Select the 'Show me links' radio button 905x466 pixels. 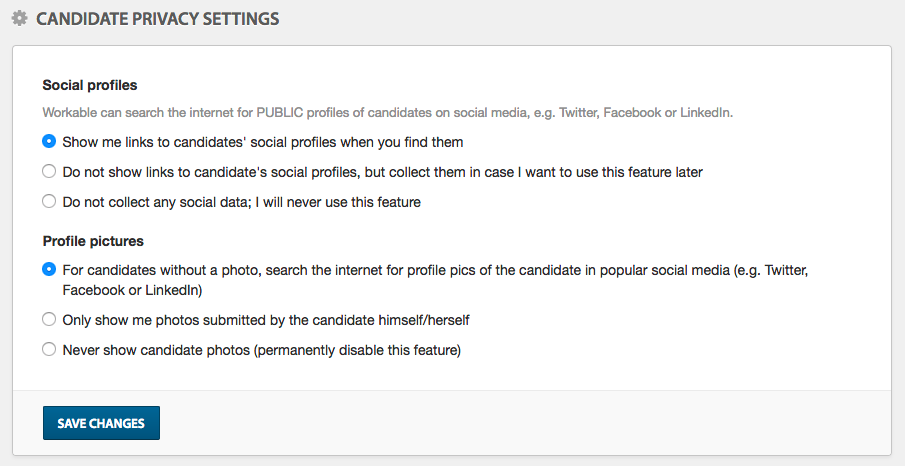(x=49, y=141)
